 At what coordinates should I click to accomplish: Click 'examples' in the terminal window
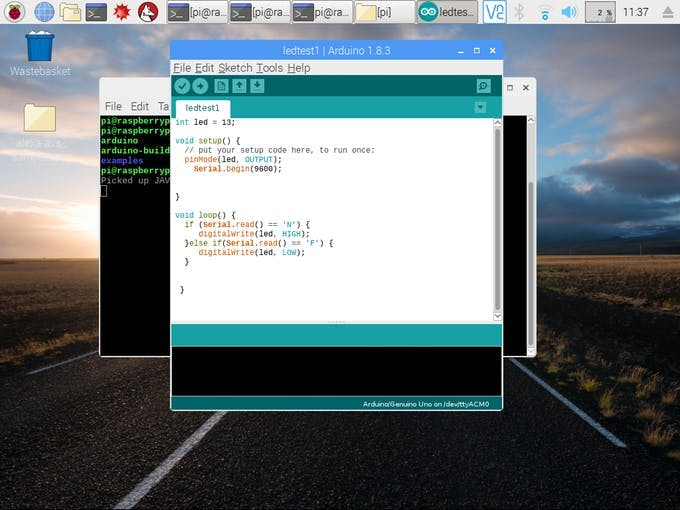(122, 160)
